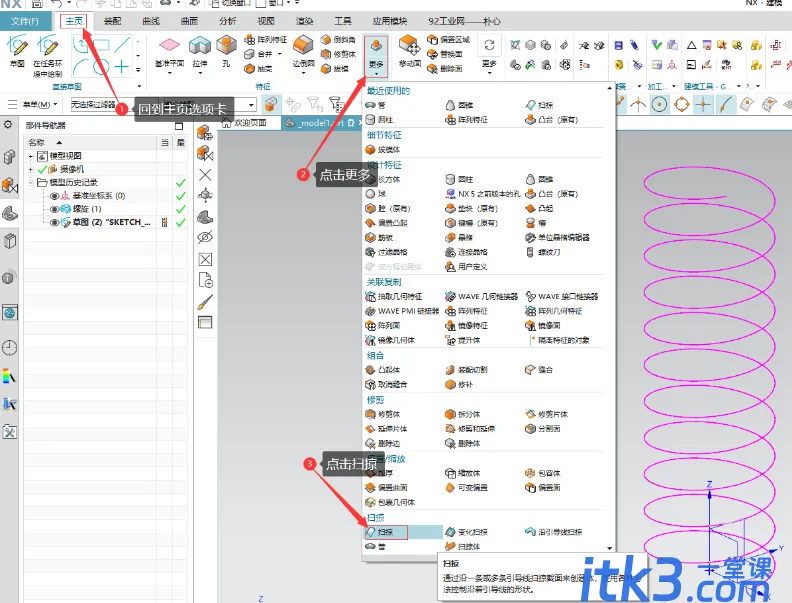Toggle checkmark for 螺旋 (1) row

pos(180,209)
